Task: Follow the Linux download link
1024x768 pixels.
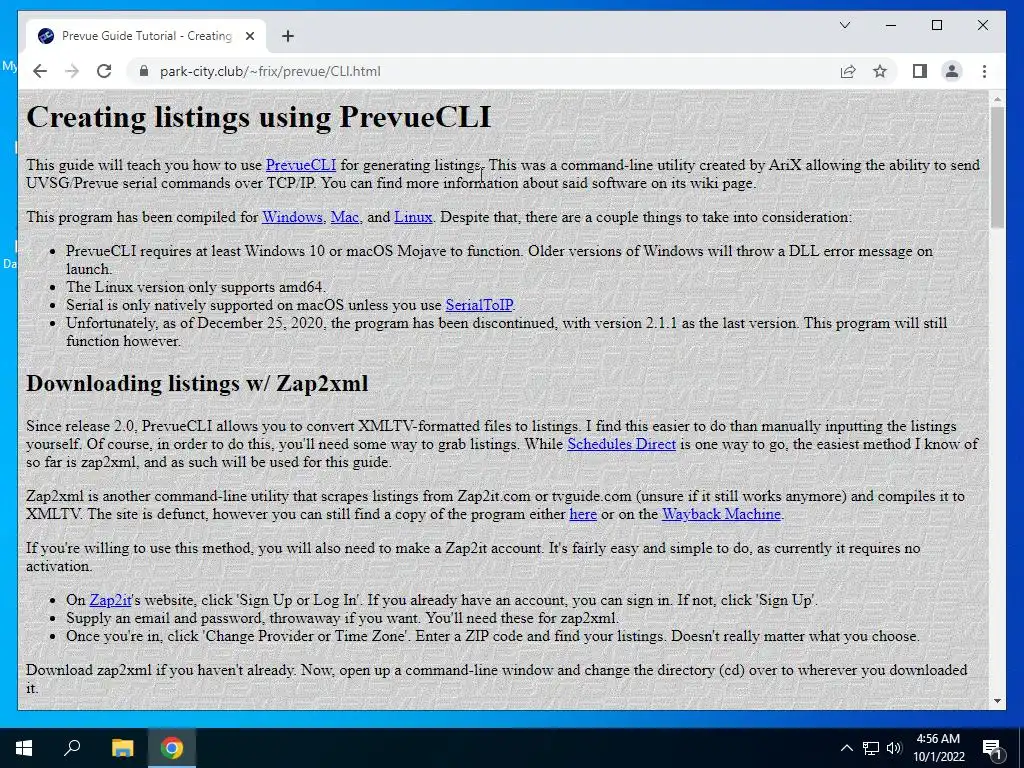Action: (x=413, y=217)
